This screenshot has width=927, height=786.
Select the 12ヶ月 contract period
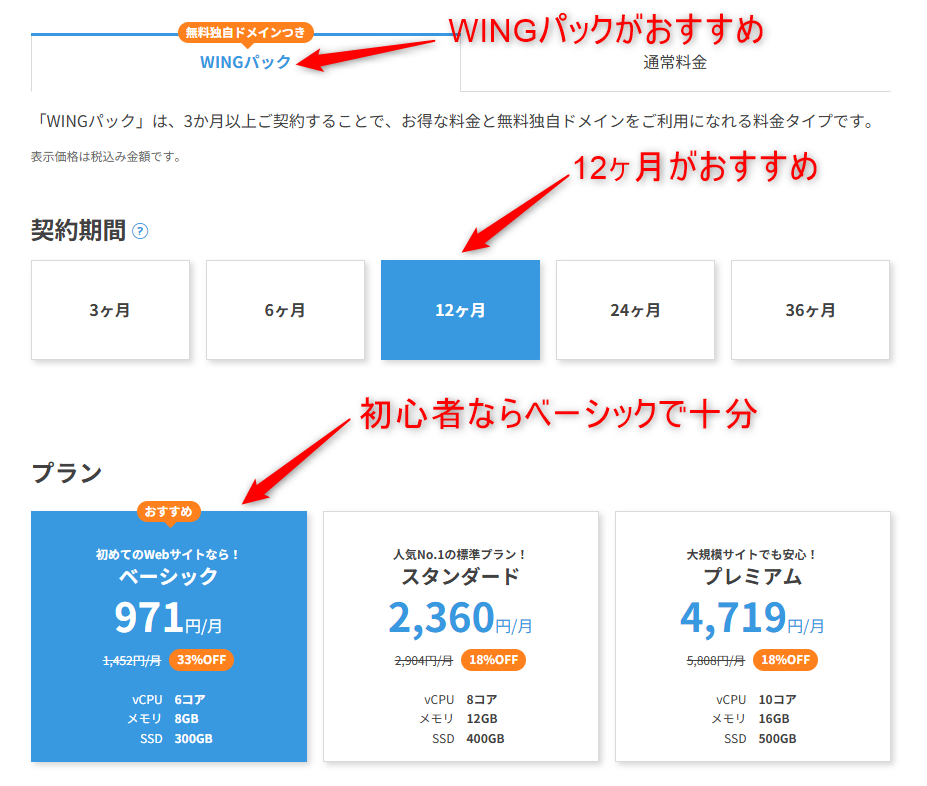coord(461,310)
